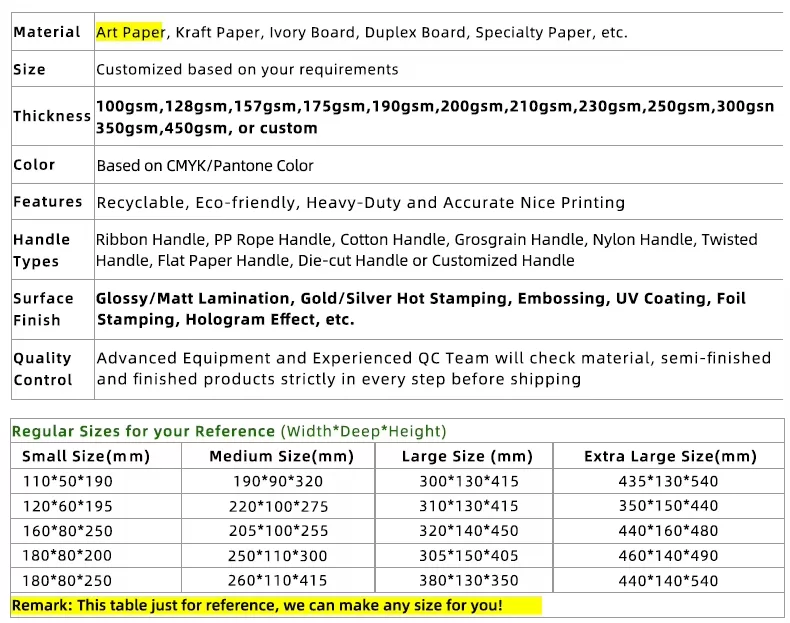Click the 460*140*490 extra large cell
790x623 pixels.
point(670,555)
